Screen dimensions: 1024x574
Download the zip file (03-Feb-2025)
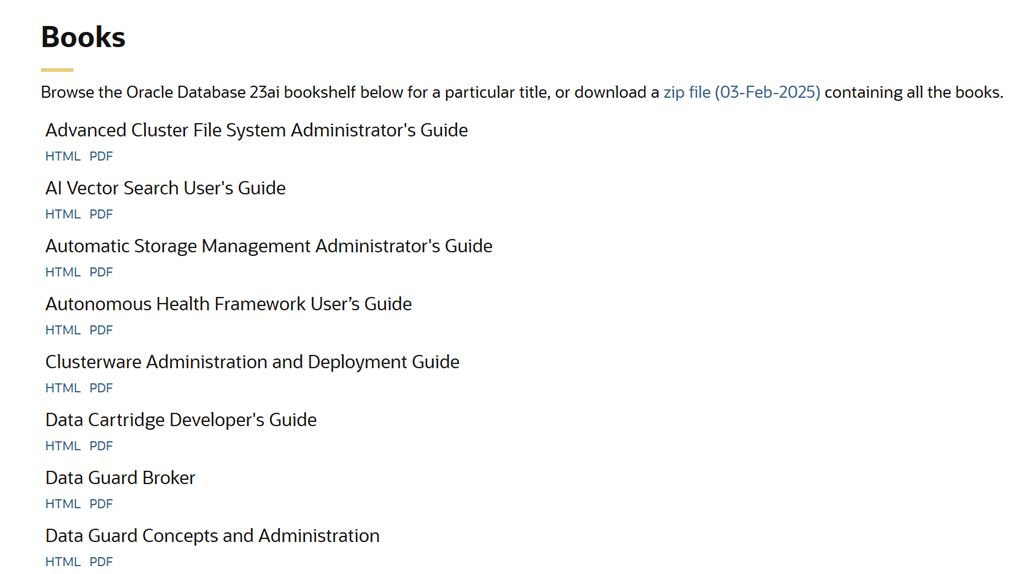(x=741, y=92)
